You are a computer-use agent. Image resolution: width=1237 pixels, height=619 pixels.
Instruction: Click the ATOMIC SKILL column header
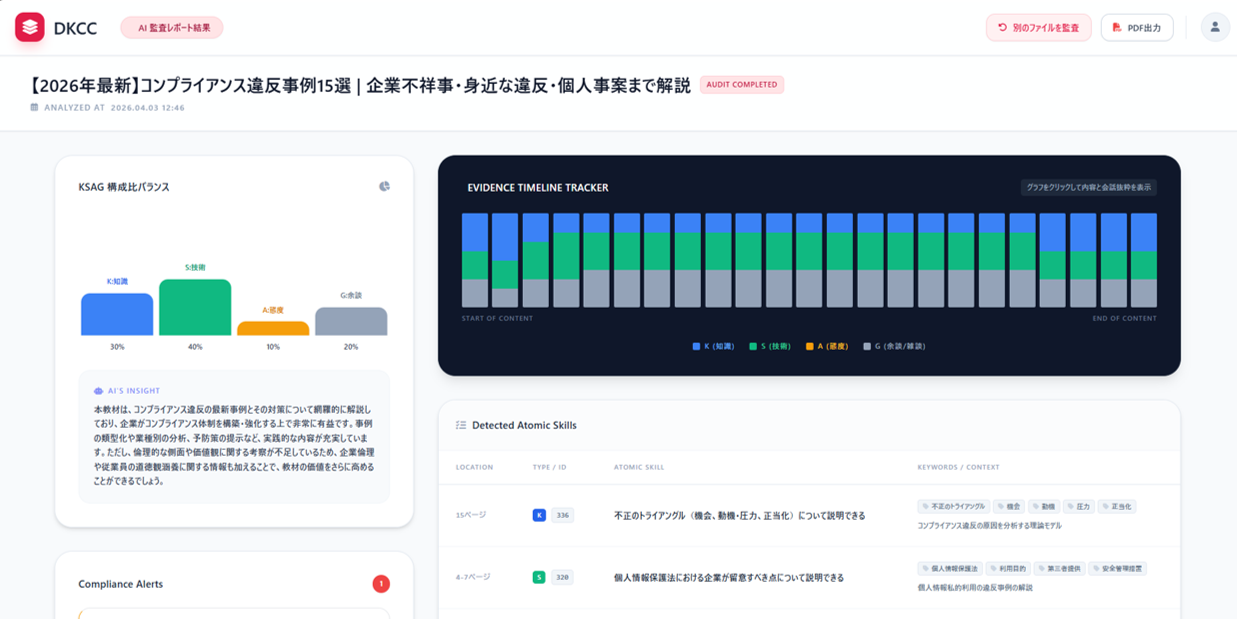[639, 467]
